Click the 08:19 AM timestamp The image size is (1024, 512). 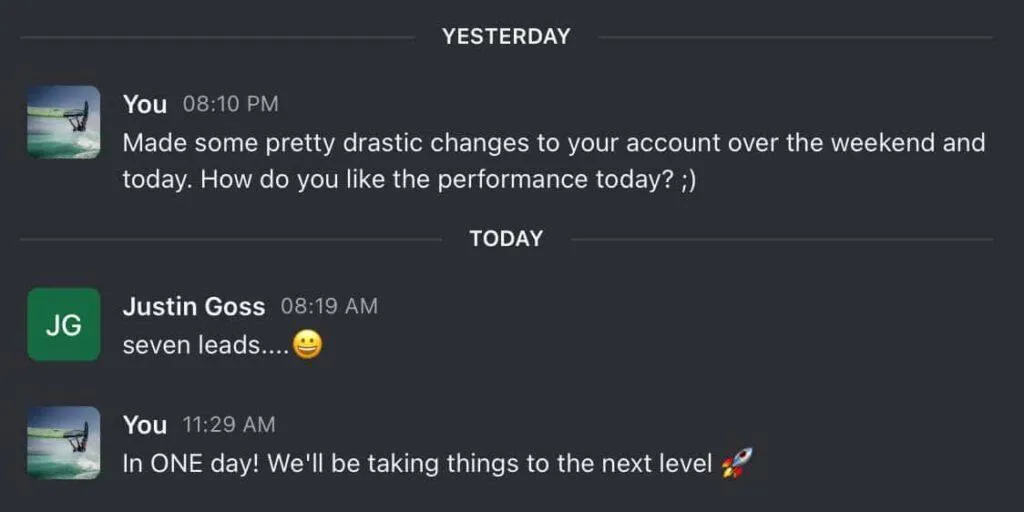(329, 306)
